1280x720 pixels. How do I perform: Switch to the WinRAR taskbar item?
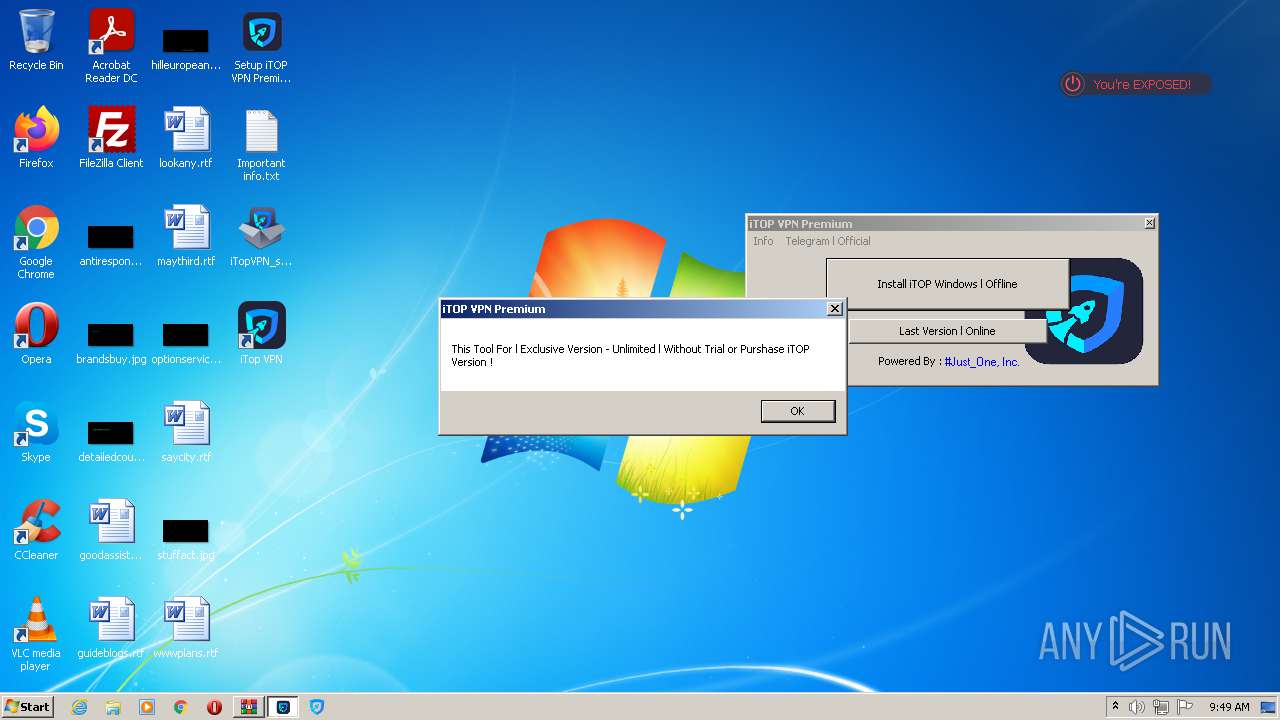click(249, 707)
